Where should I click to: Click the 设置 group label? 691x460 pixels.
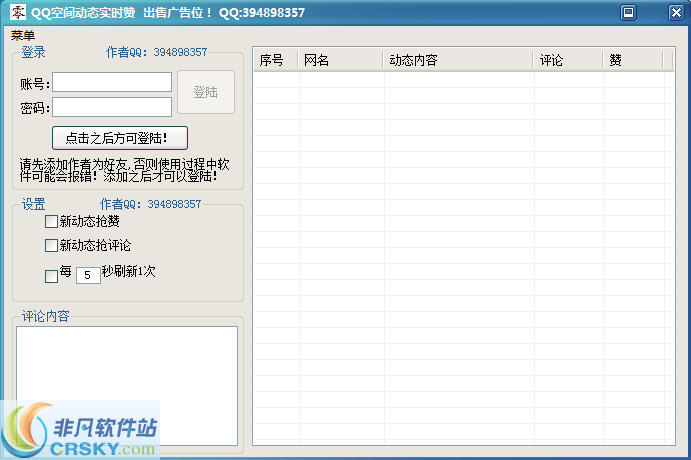click(33, 204)
